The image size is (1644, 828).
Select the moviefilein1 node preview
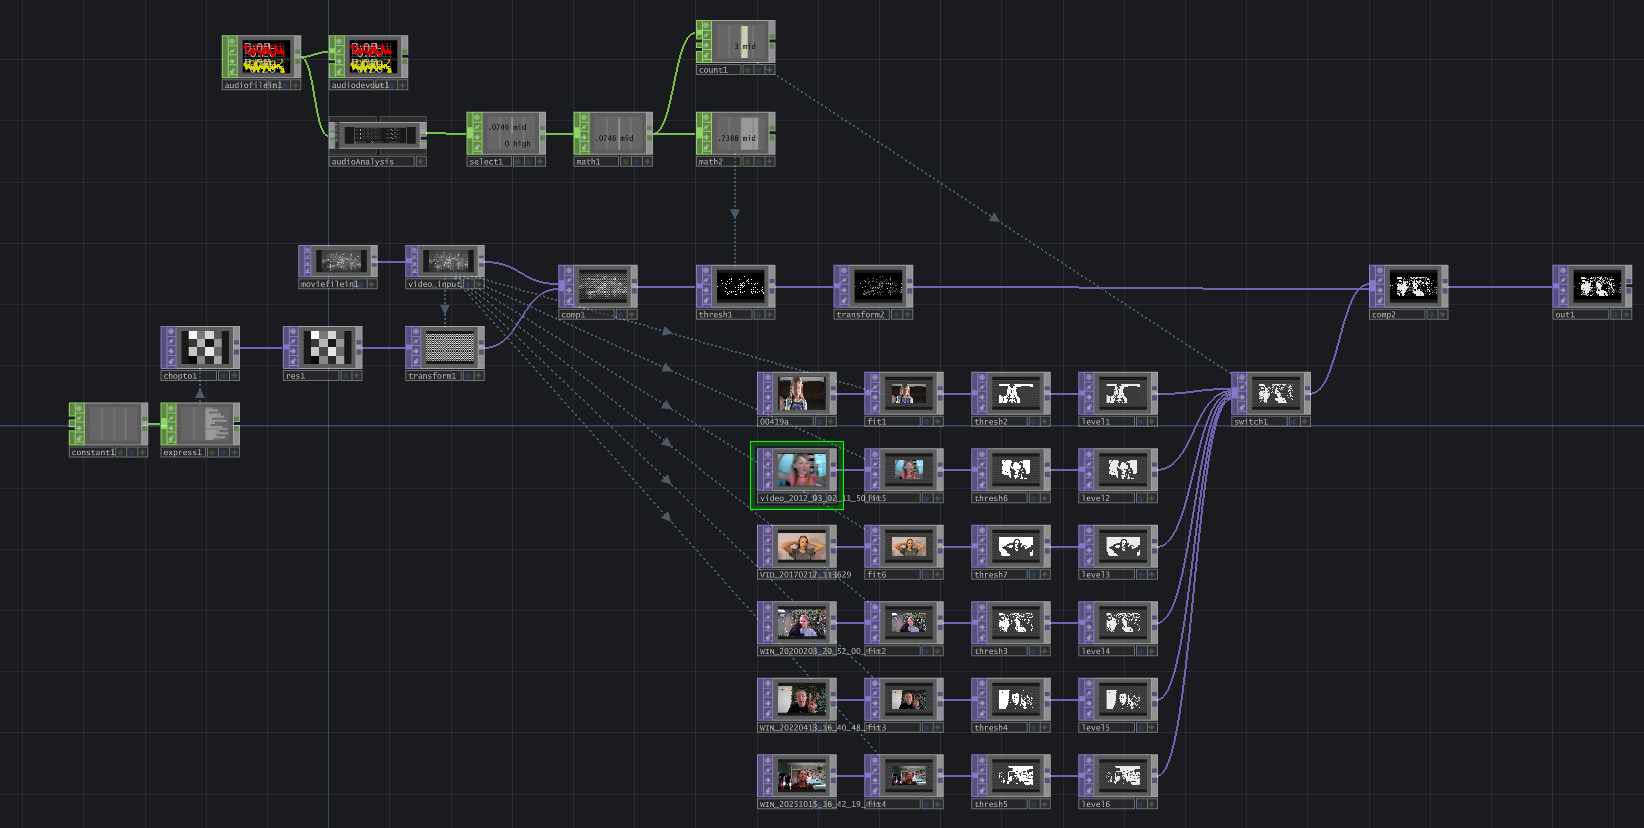[x=342, y=261]
